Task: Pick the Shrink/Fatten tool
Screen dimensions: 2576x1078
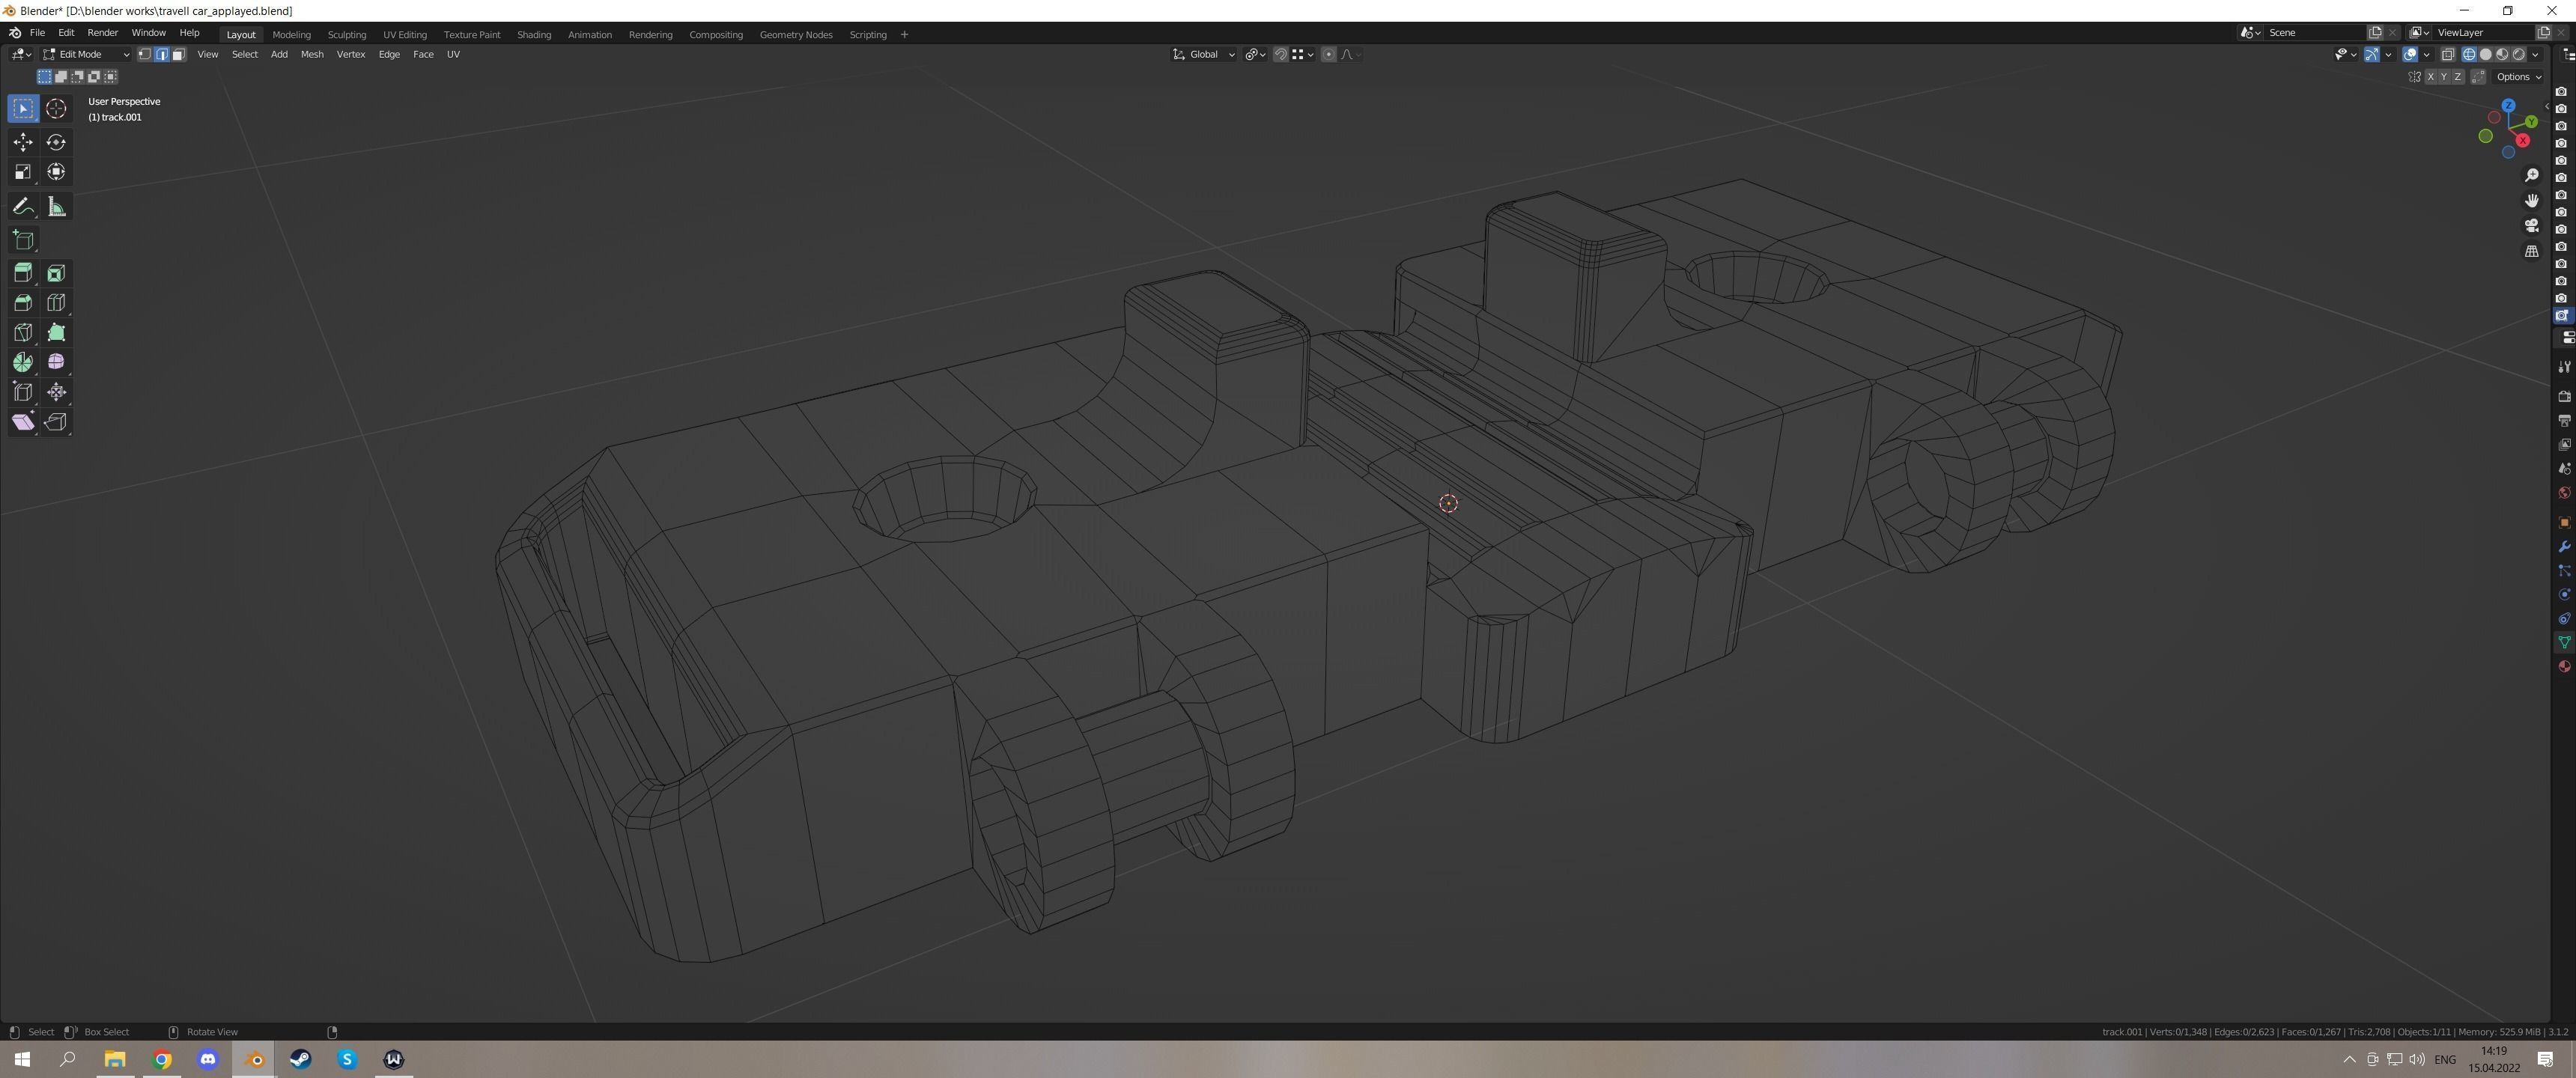Action: click(x=56, y=392)
